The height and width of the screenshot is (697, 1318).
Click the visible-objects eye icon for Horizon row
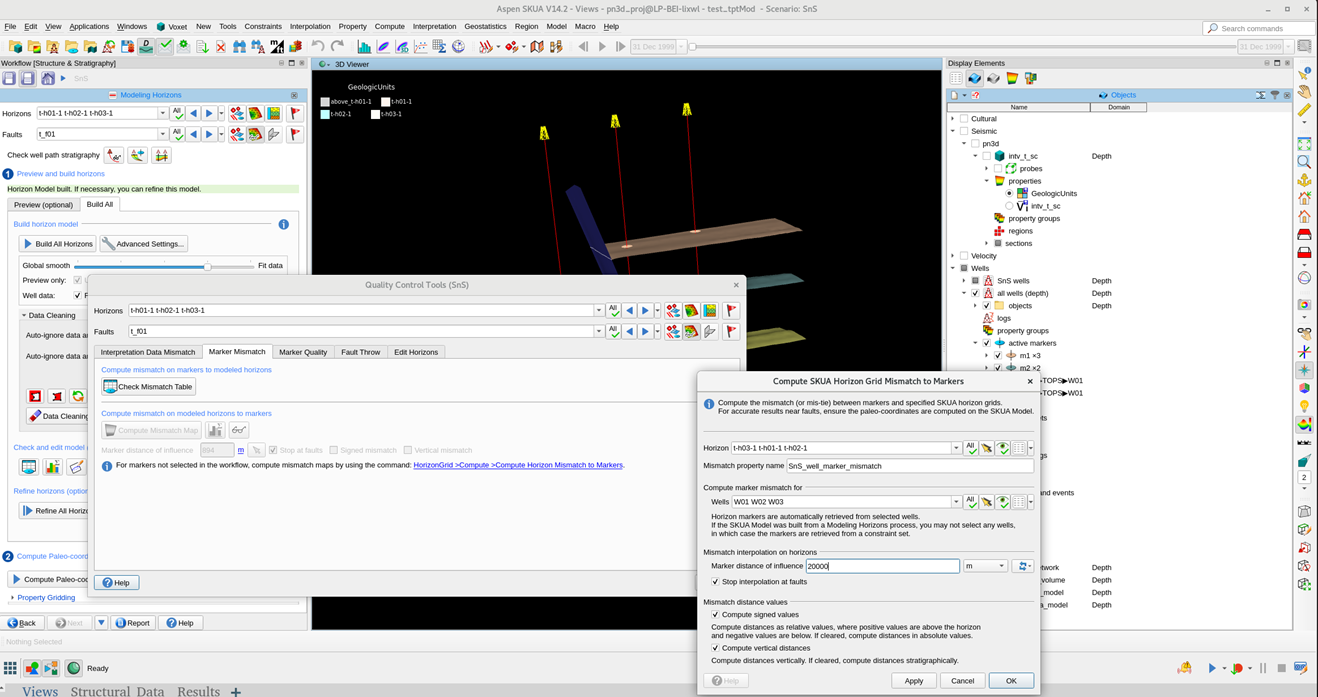pyautogui.click(x=1002, y=448)
